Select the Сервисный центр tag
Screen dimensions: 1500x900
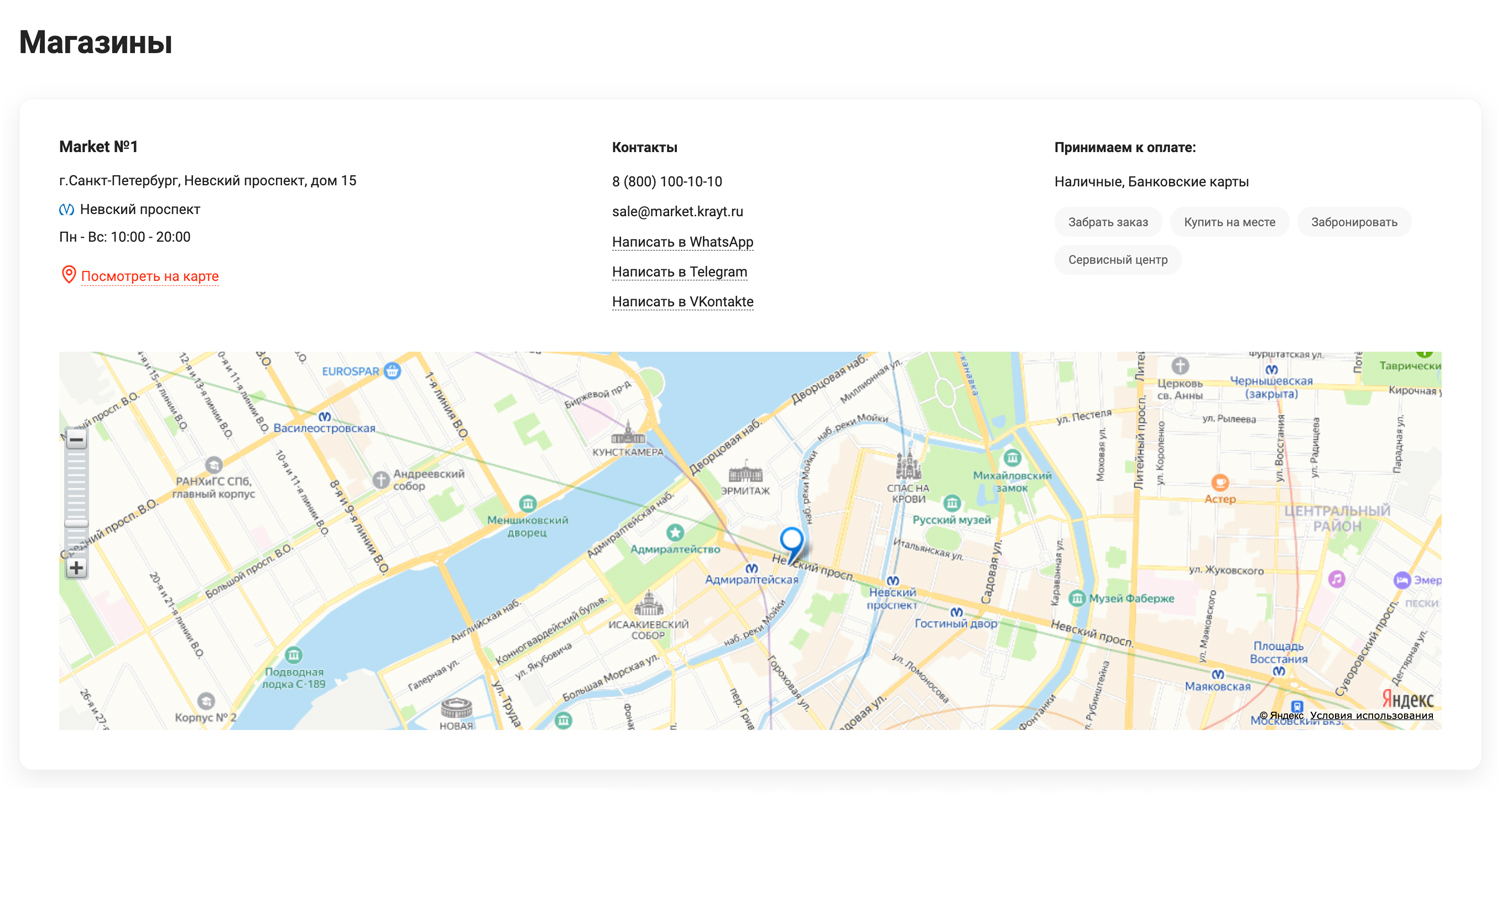click(1117, 260)
